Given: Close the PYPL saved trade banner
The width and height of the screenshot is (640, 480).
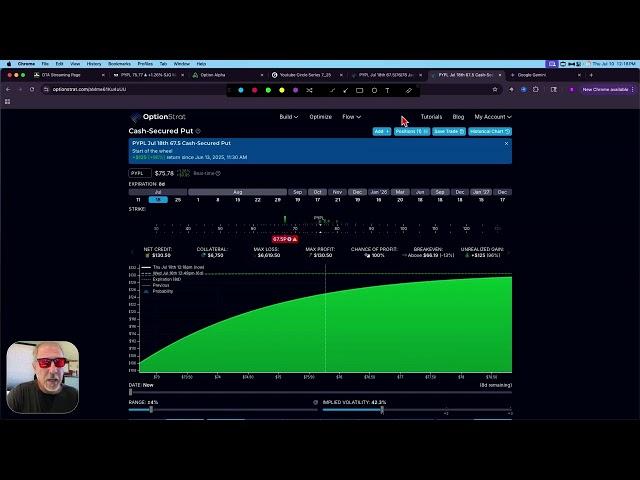Looking at the screenshot, I should (507, 144).
